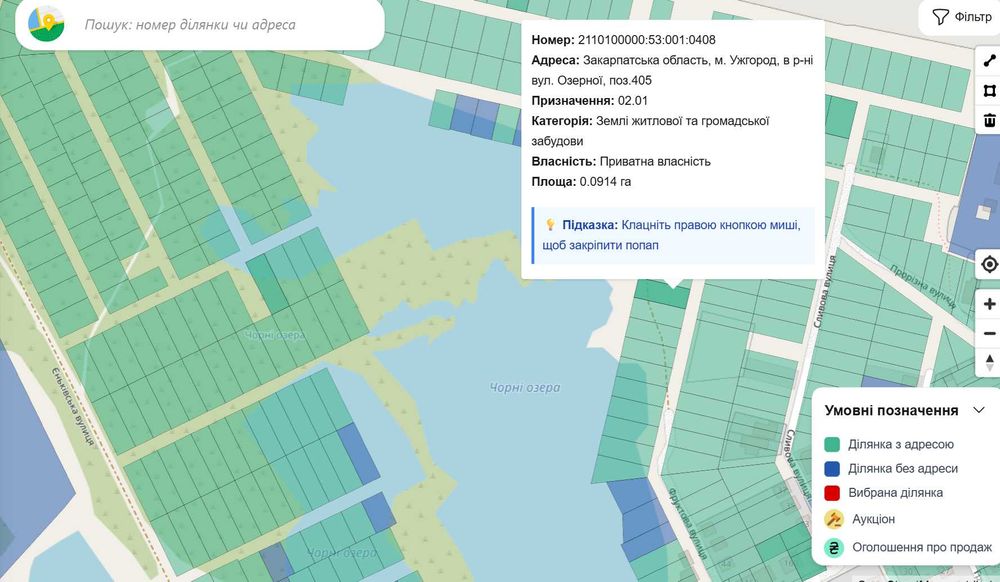Viewport: 1000px width, 582px height.
Task: Click the Оголошення про продаж hryvnia icon
Action: tap(834, 548)
